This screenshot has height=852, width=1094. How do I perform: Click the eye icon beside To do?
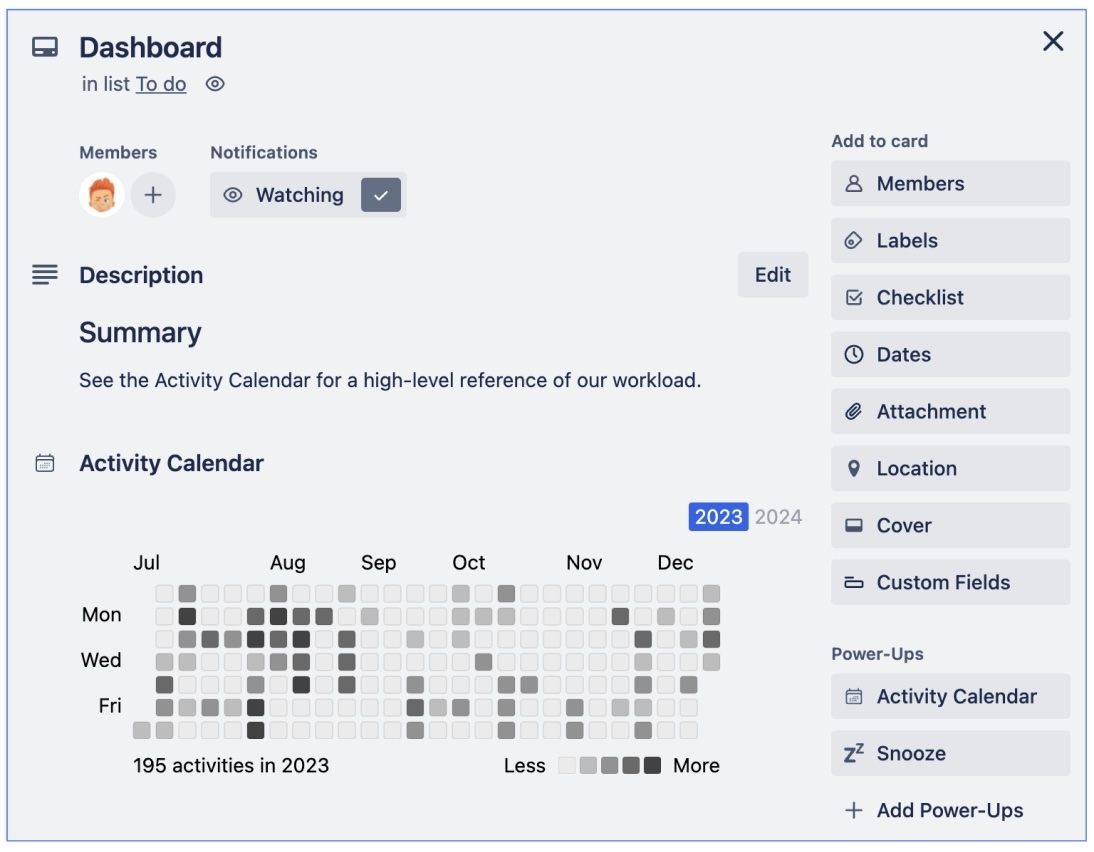(215, 84)
